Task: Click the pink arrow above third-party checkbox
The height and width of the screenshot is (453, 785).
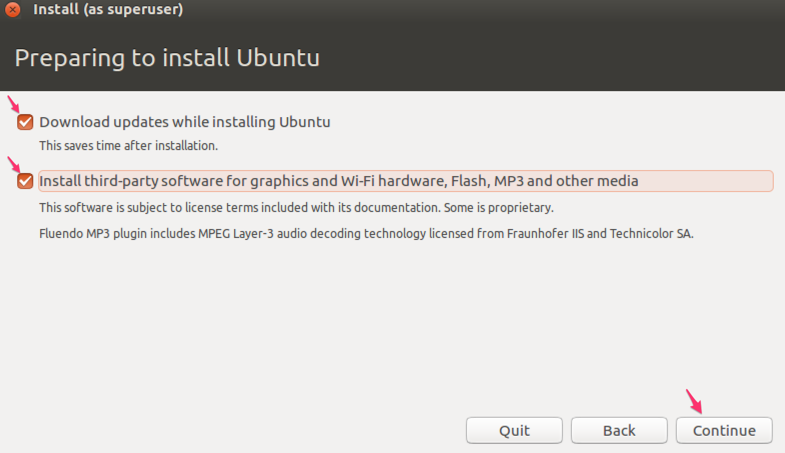Action: coord(14,164)
